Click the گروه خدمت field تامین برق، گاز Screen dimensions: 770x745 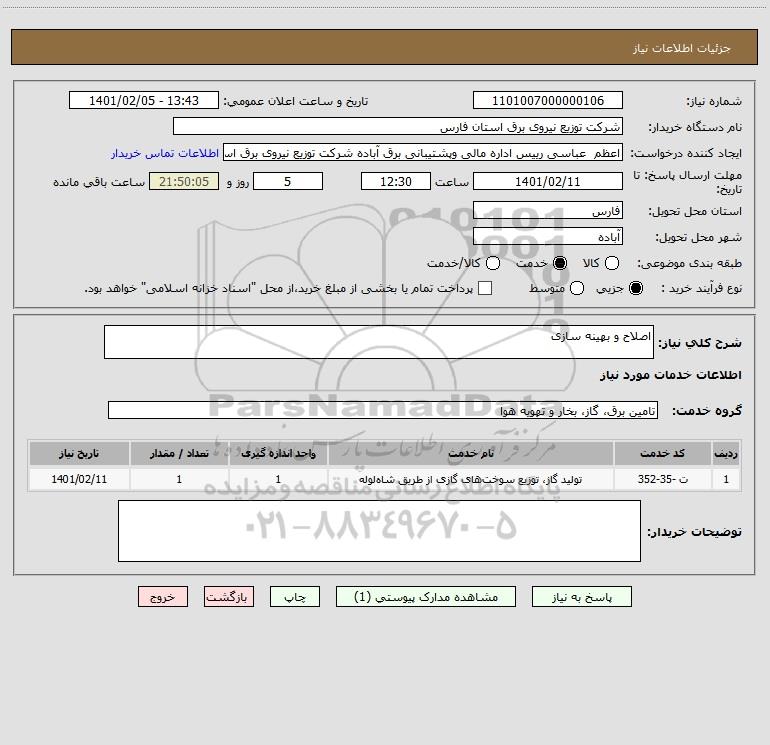point(383,410)
